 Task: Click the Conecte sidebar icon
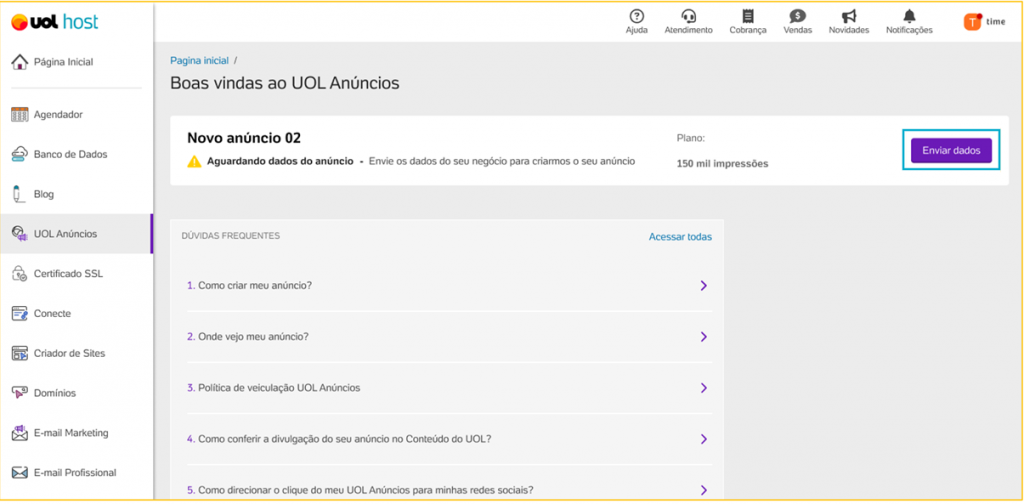click(x=20, y=313)
